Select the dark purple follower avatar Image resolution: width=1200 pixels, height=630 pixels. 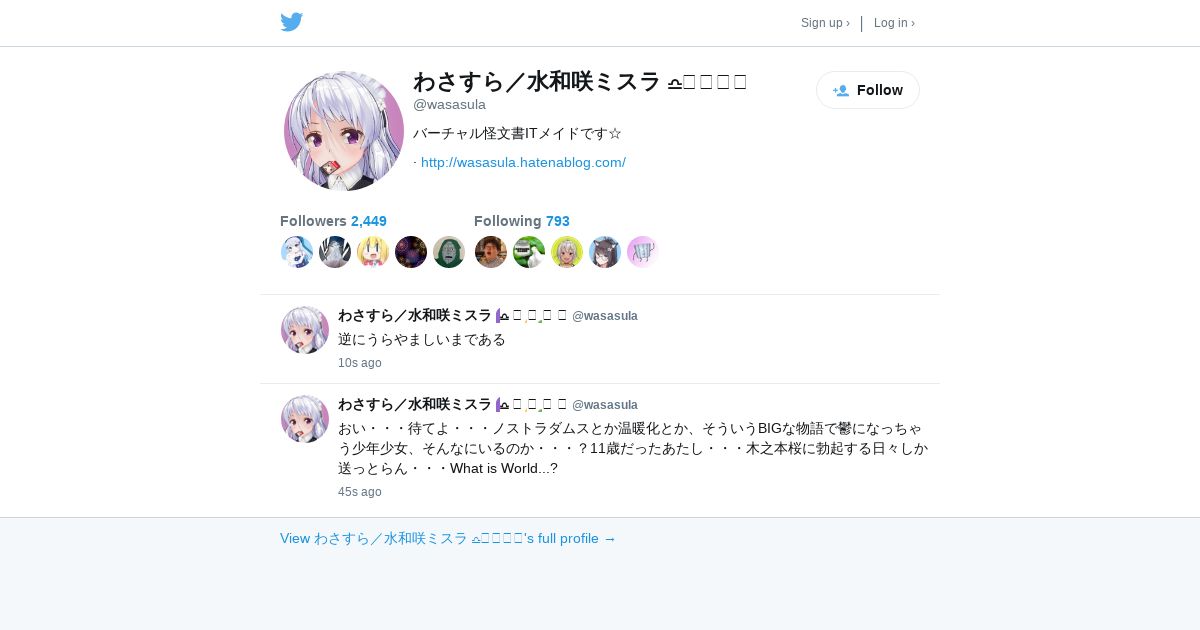click(x=411, y=252)
